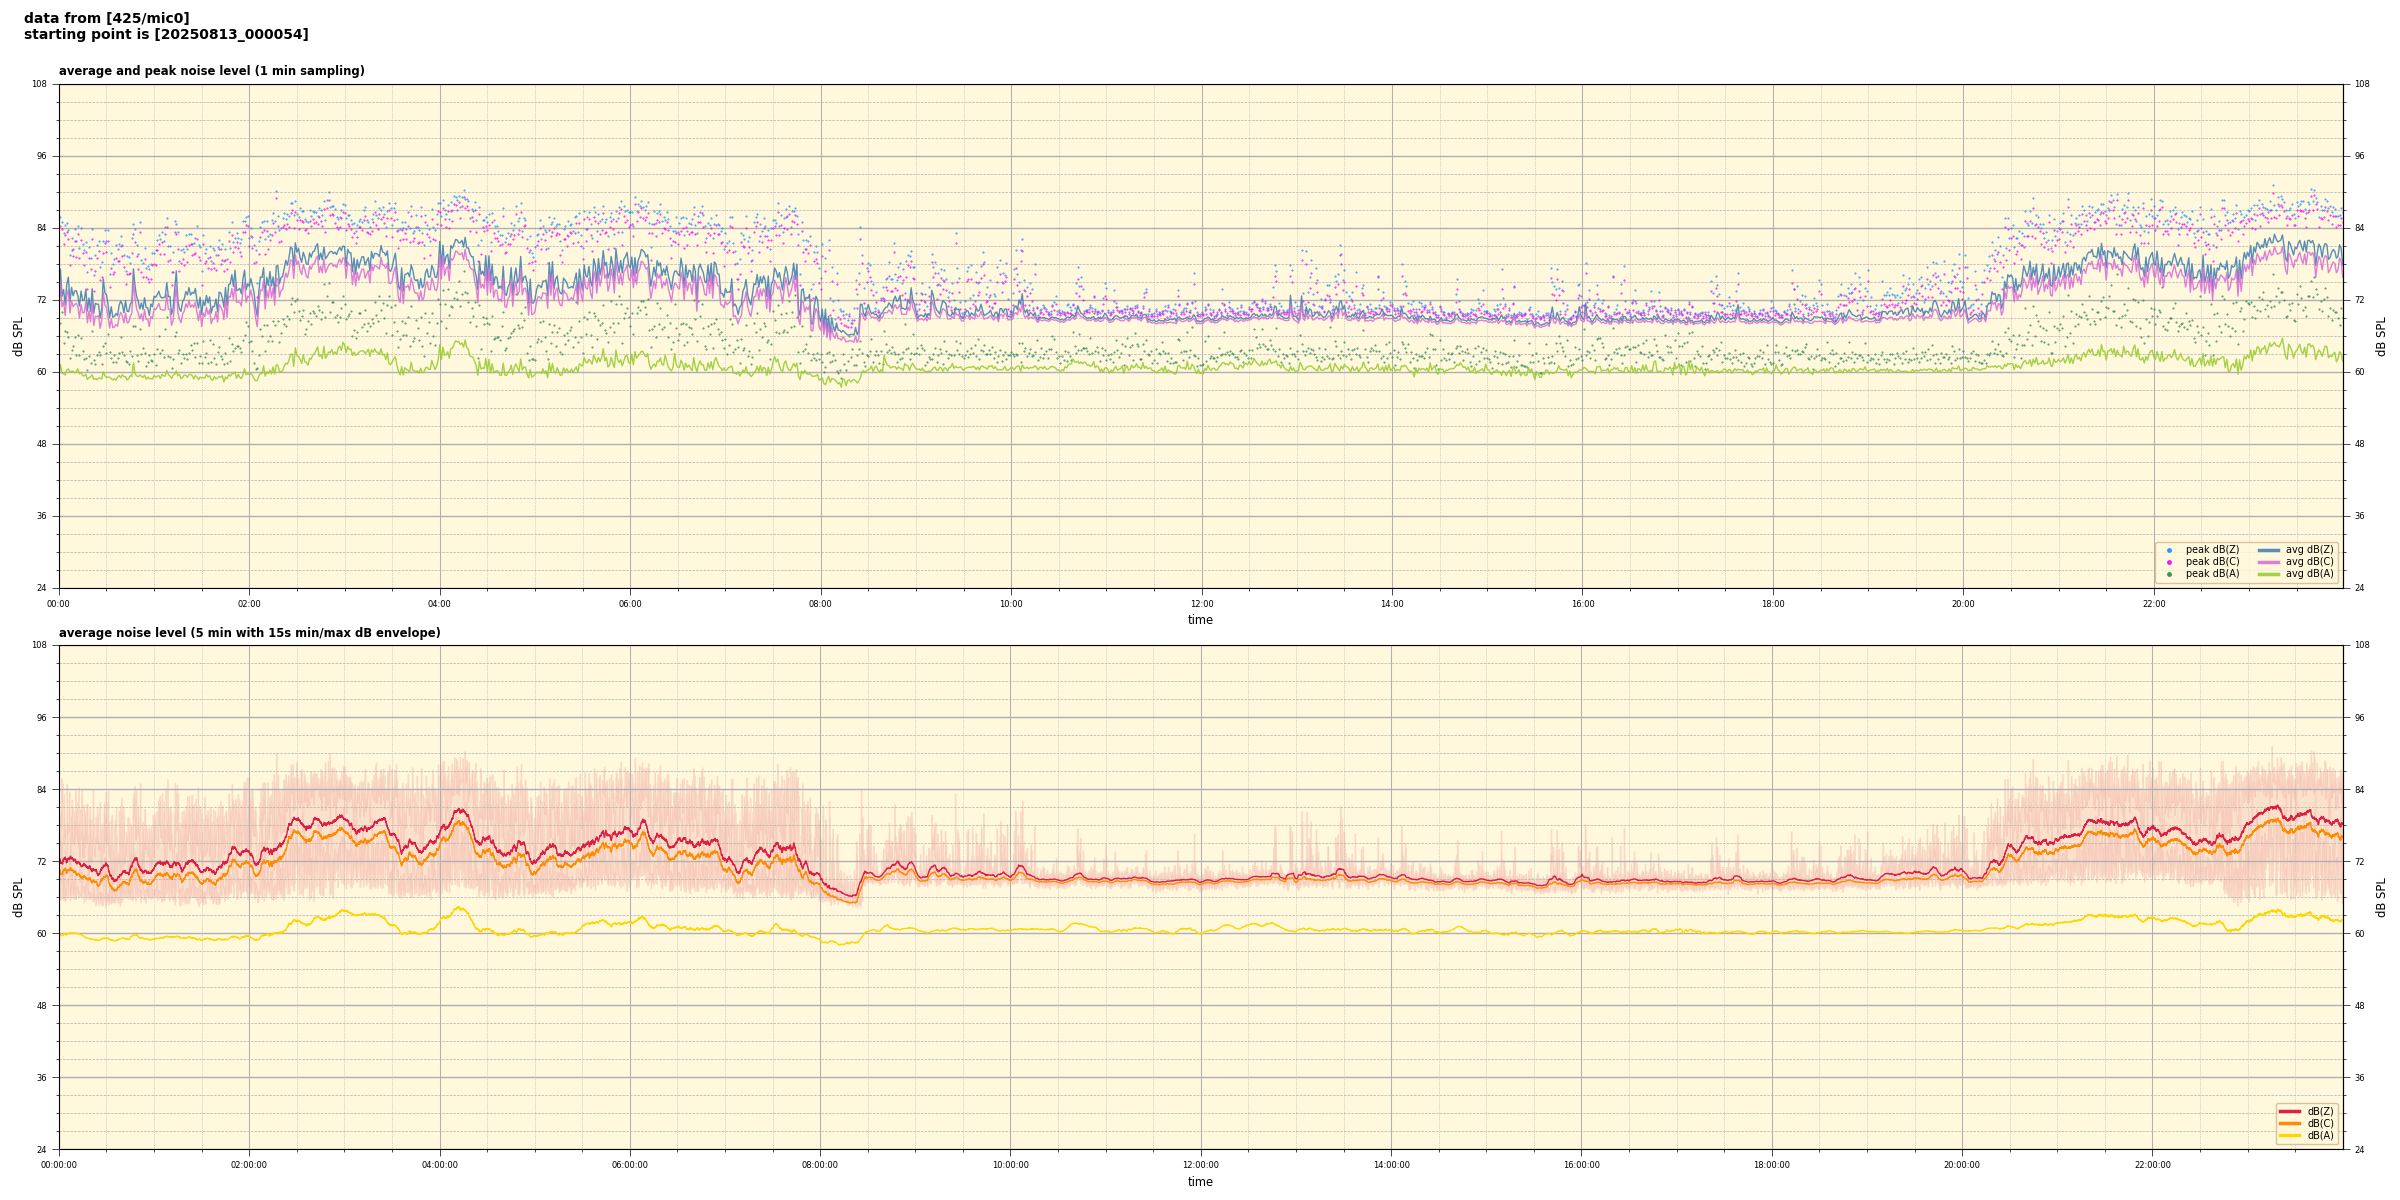
Task: Click the 'time' axis label under the top chart
Action: pos(1200,620)
